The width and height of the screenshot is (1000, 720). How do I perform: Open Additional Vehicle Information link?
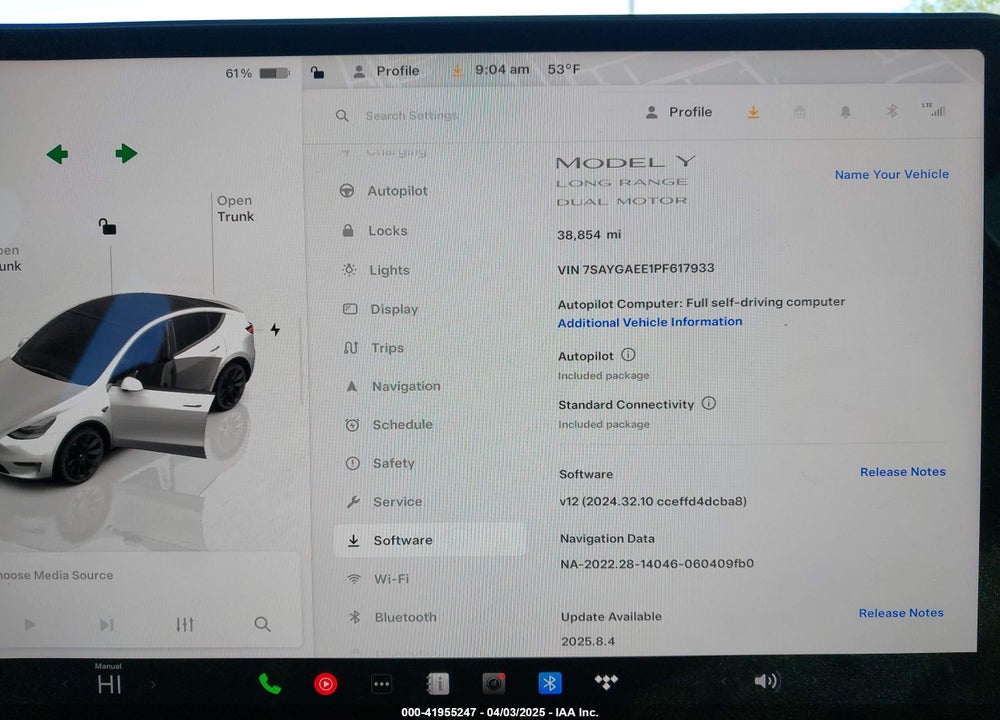650,322
